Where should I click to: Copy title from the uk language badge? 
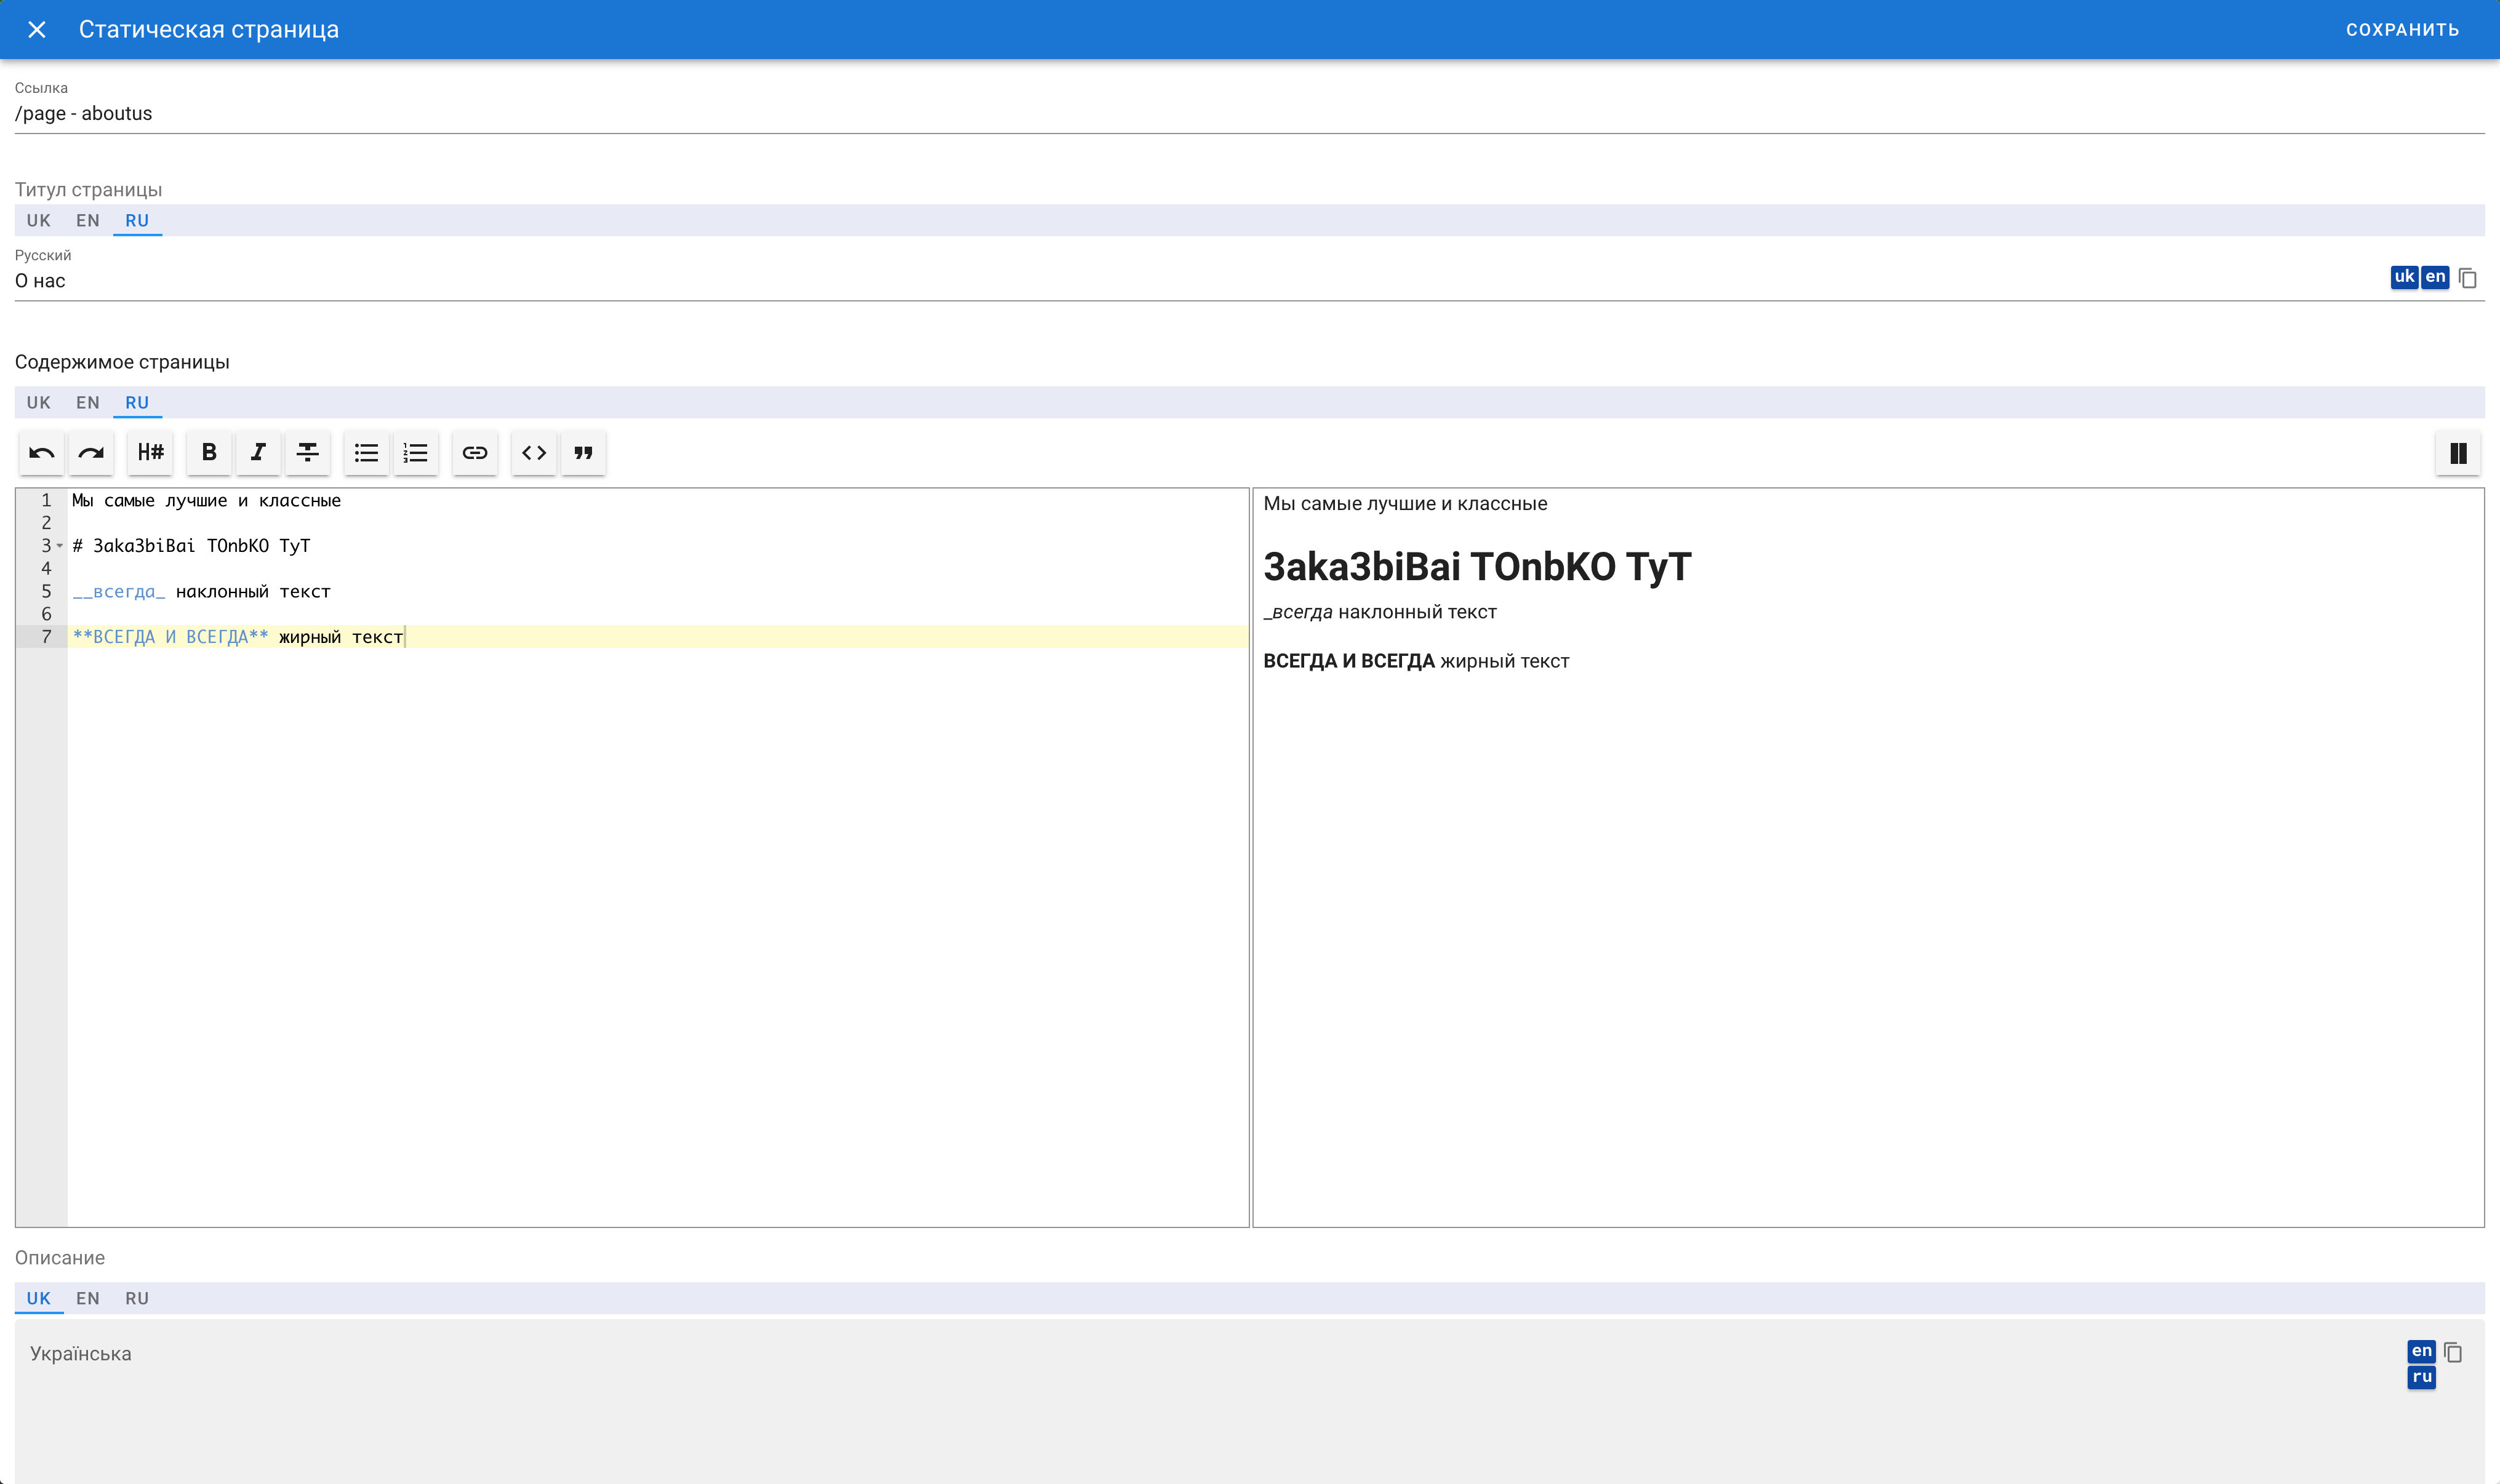[2404, 277]
